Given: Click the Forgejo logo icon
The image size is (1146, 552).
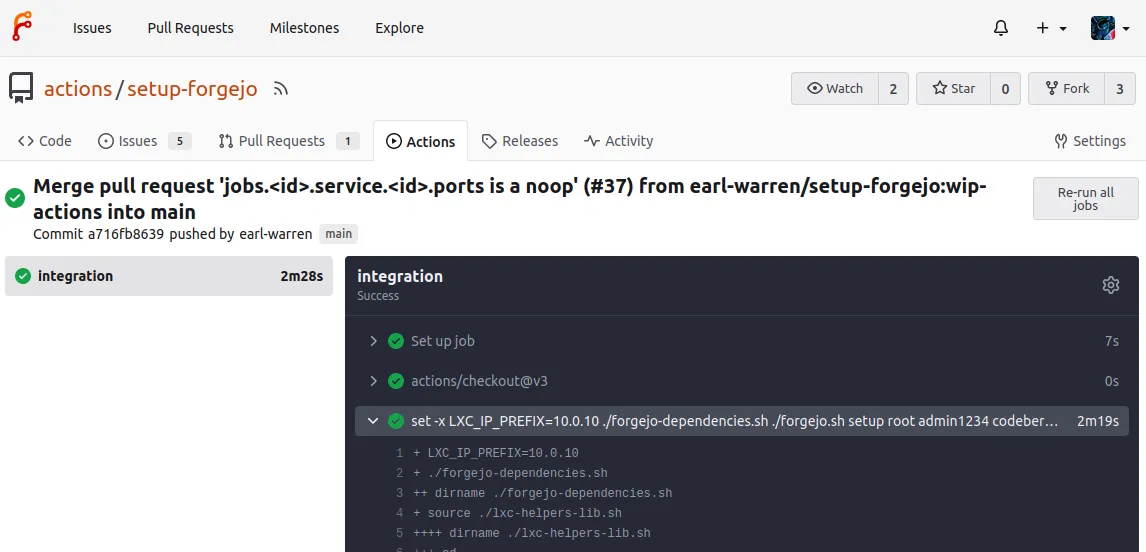Looking at the screenshot, I should (22, 27).
